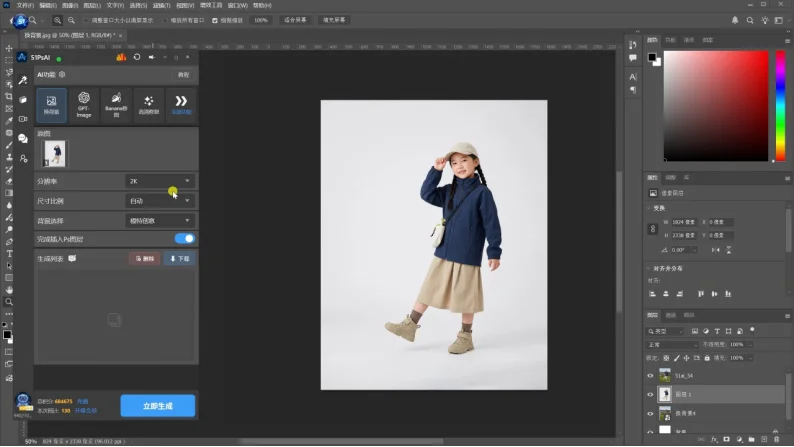Image resolution: width=794 pixels, height=447 pixels.
Task: Show all functions with double-chevron icon
Action: click(181, 105)
